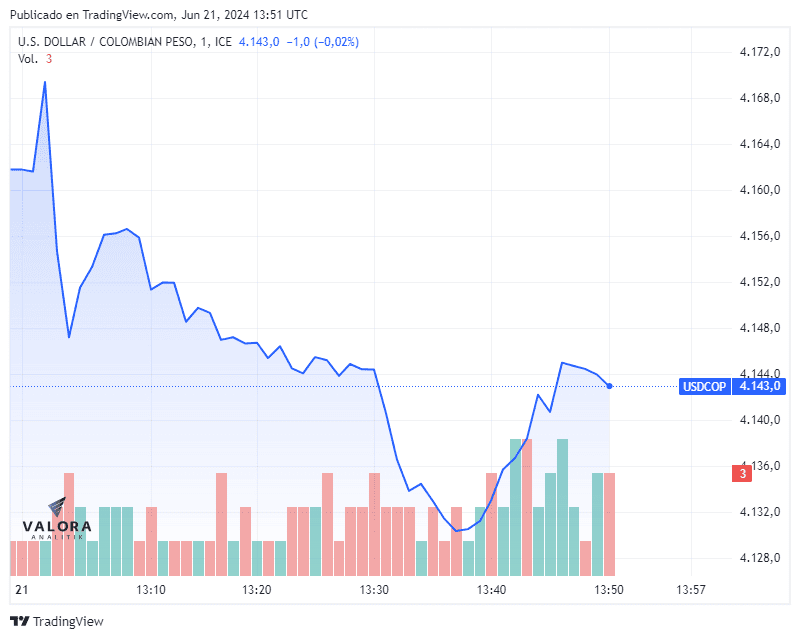
Task: Click the 13:50 time axis label
Action: click(x=609, y=590)
